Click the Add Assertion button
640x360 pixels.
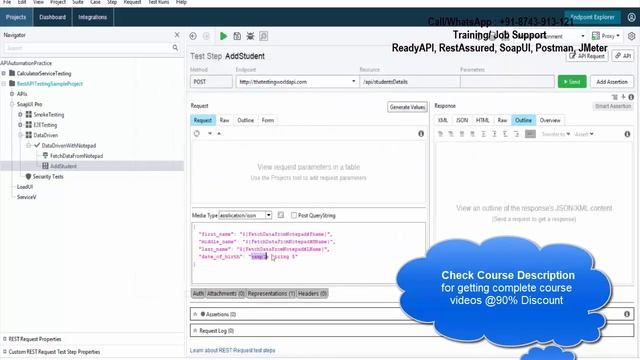(612, 82)
